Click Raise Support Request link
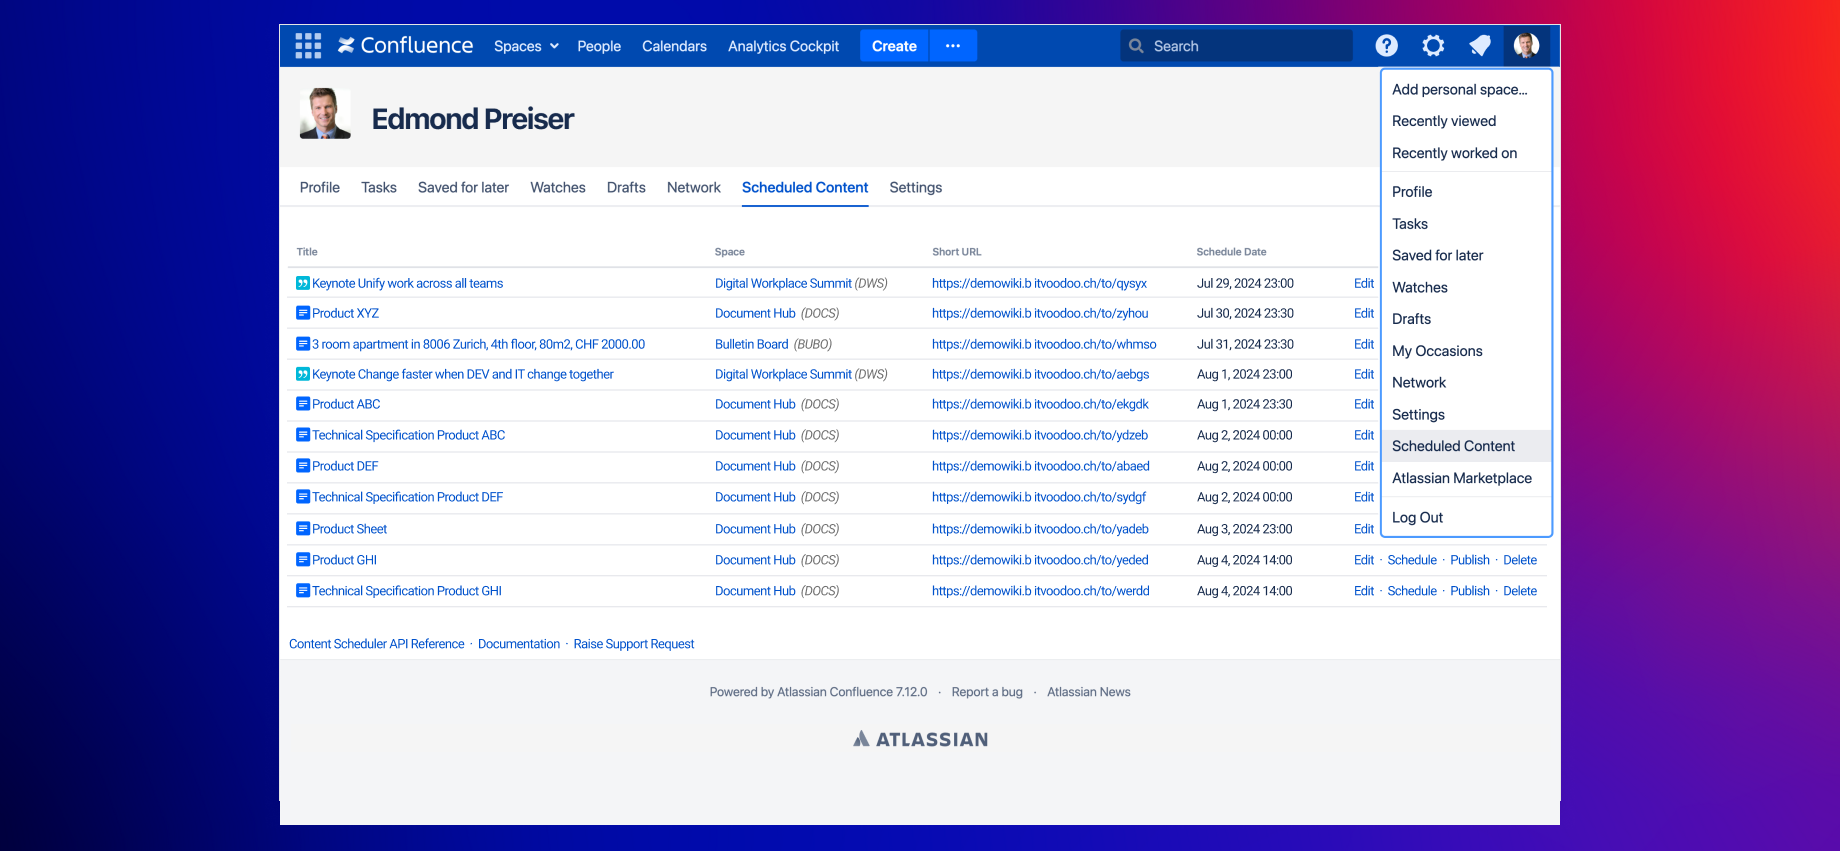The image size is (1840, 851). coord(634,644)
